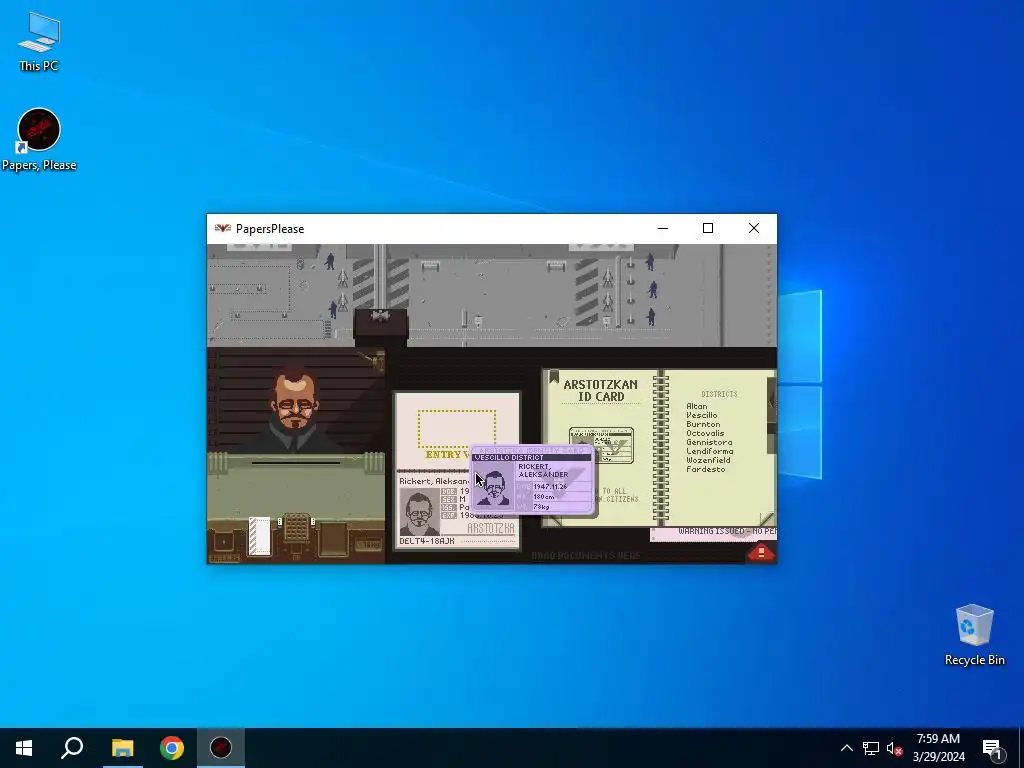Select 'Octovalis' in the districts list

point(705,433)
